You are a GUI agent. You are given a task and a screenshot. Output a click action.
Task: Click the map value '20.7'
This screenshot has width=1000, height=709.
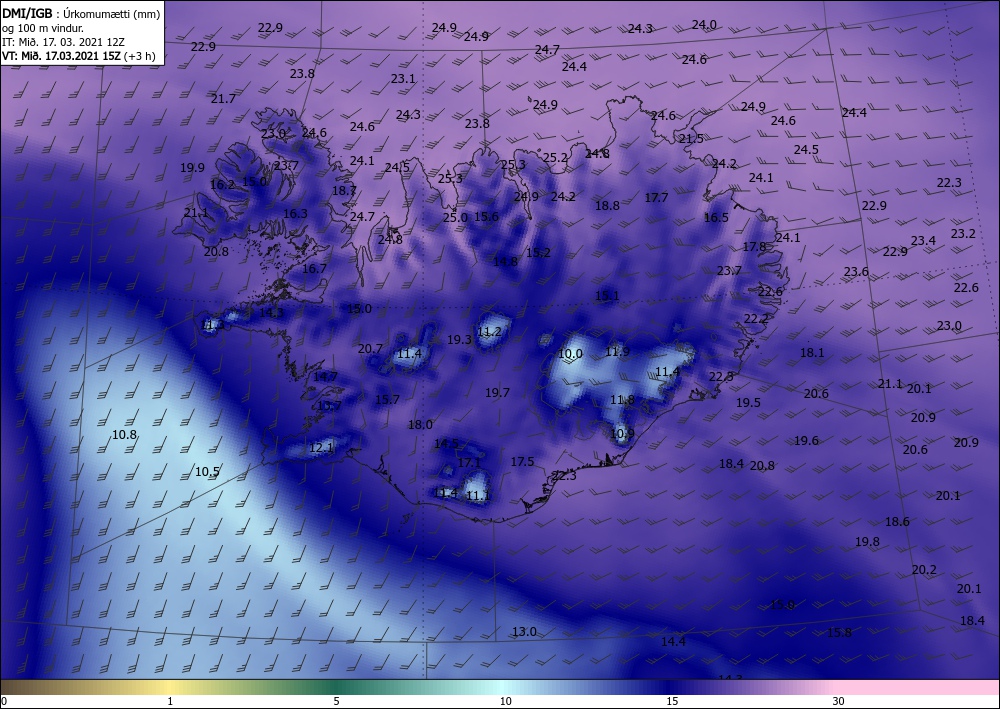[x=370, y=349]
